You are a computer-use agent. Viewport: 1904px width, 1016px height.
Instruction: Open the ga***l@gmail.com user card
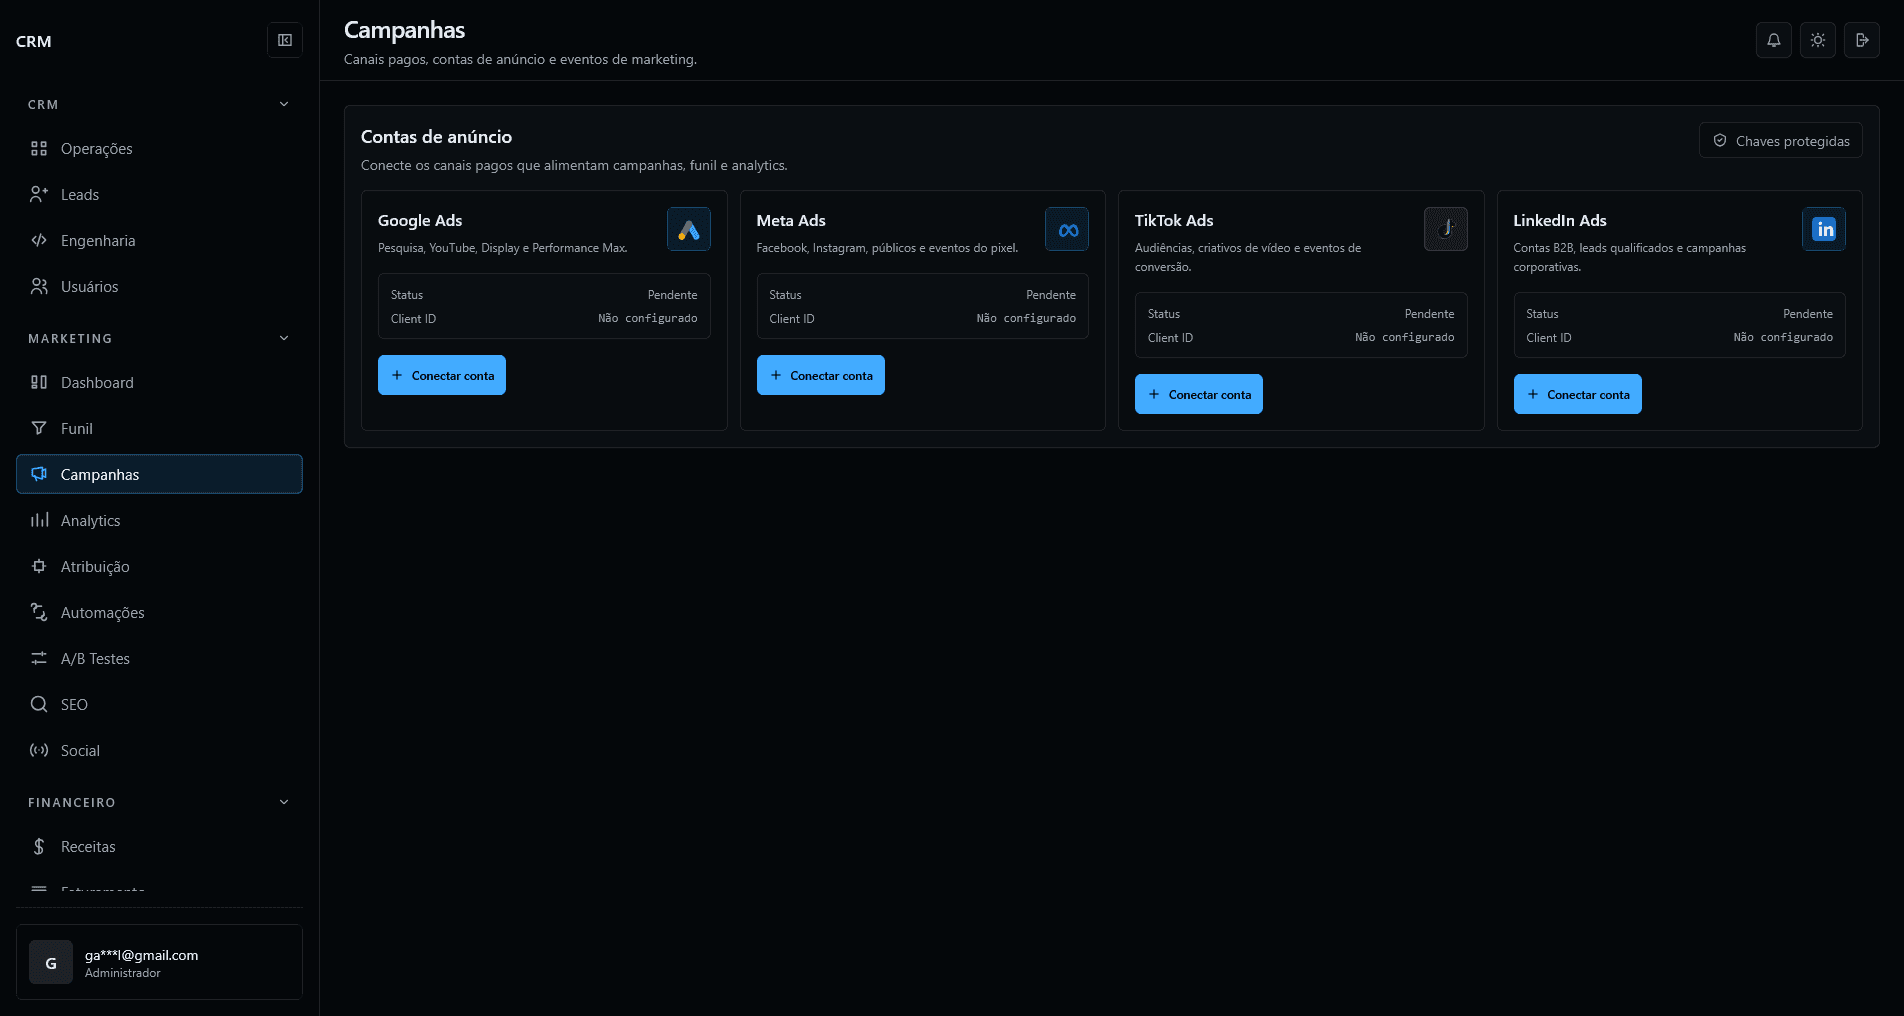tap(159, 962)
